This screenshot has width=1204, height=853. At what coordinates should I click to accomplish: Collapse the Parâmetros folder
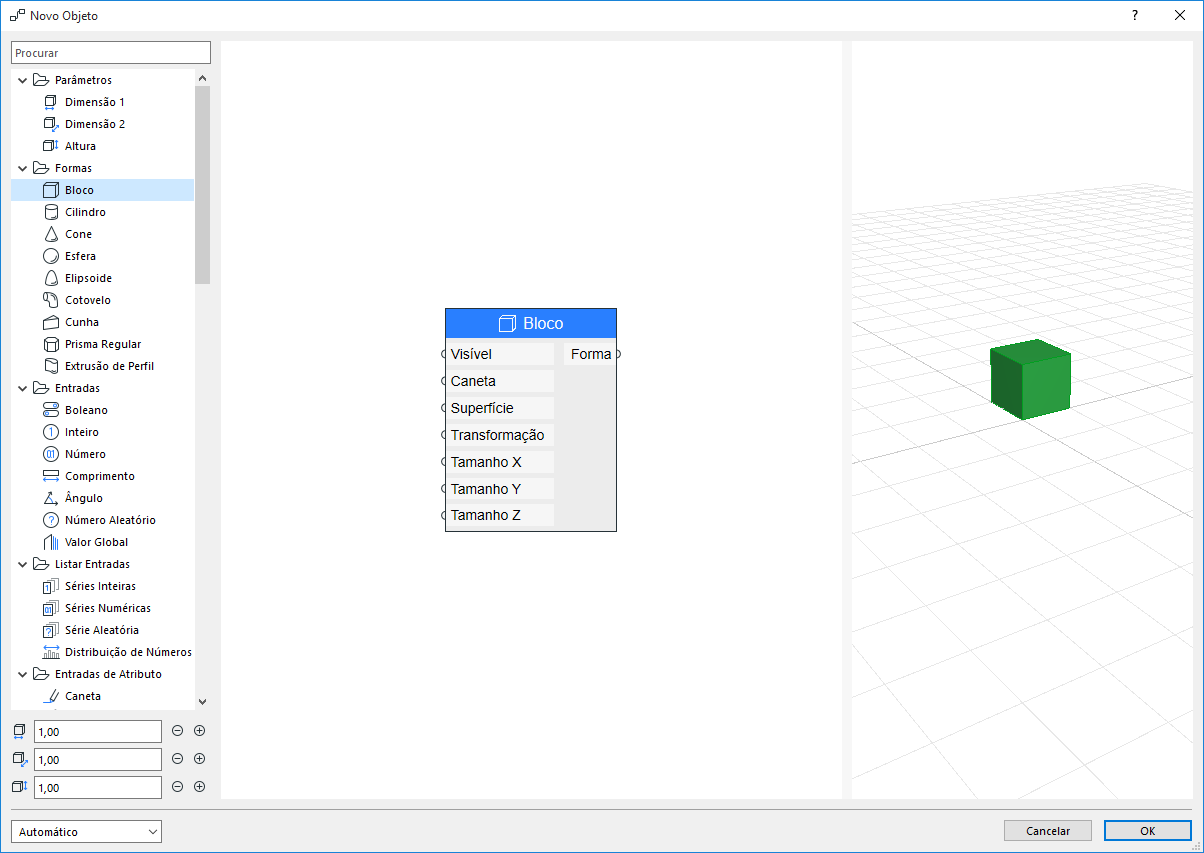click(x=23, y=80)
